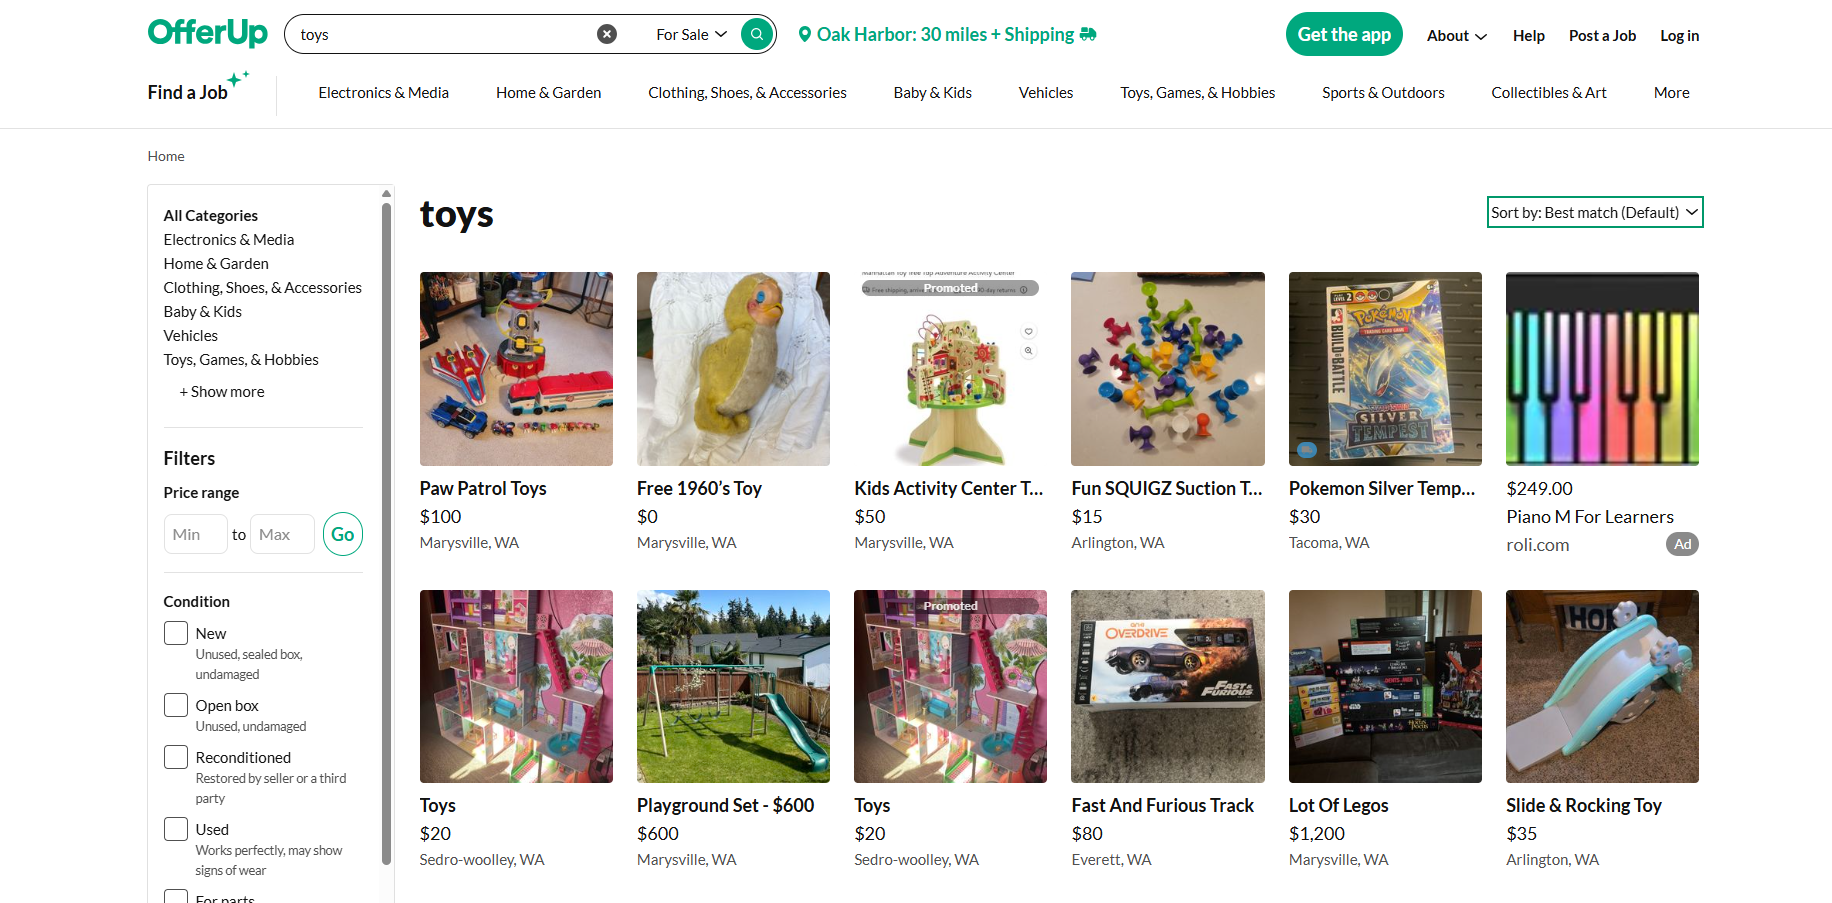Save the Kids Activity Center with the heart icon
Viewport: 1832px width, 903px height.
1028,331
